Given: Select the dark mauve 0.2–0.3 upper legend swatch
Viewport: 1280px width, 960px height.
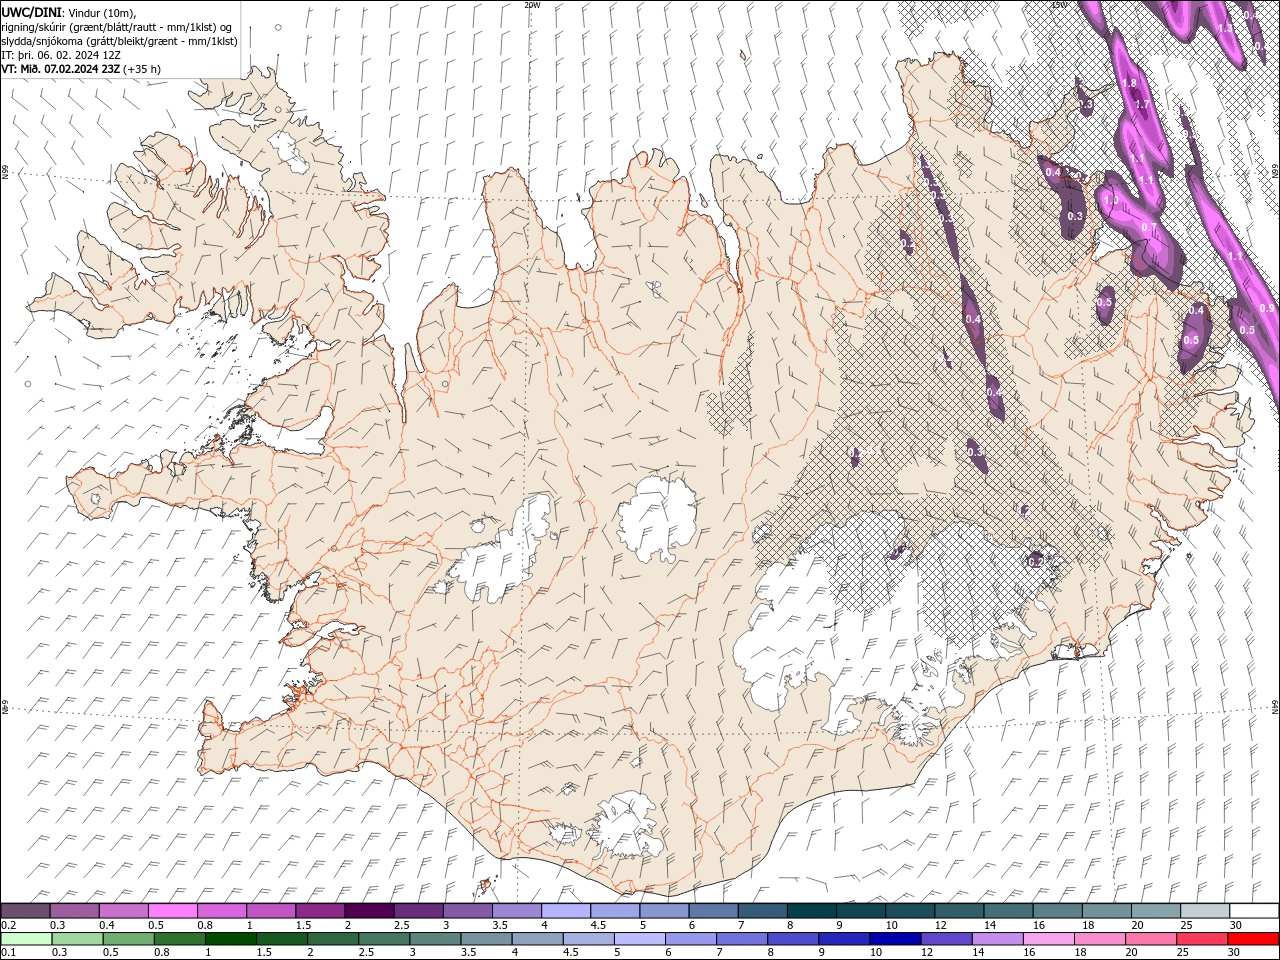Looking at the screenshot, I should point(26,911).
